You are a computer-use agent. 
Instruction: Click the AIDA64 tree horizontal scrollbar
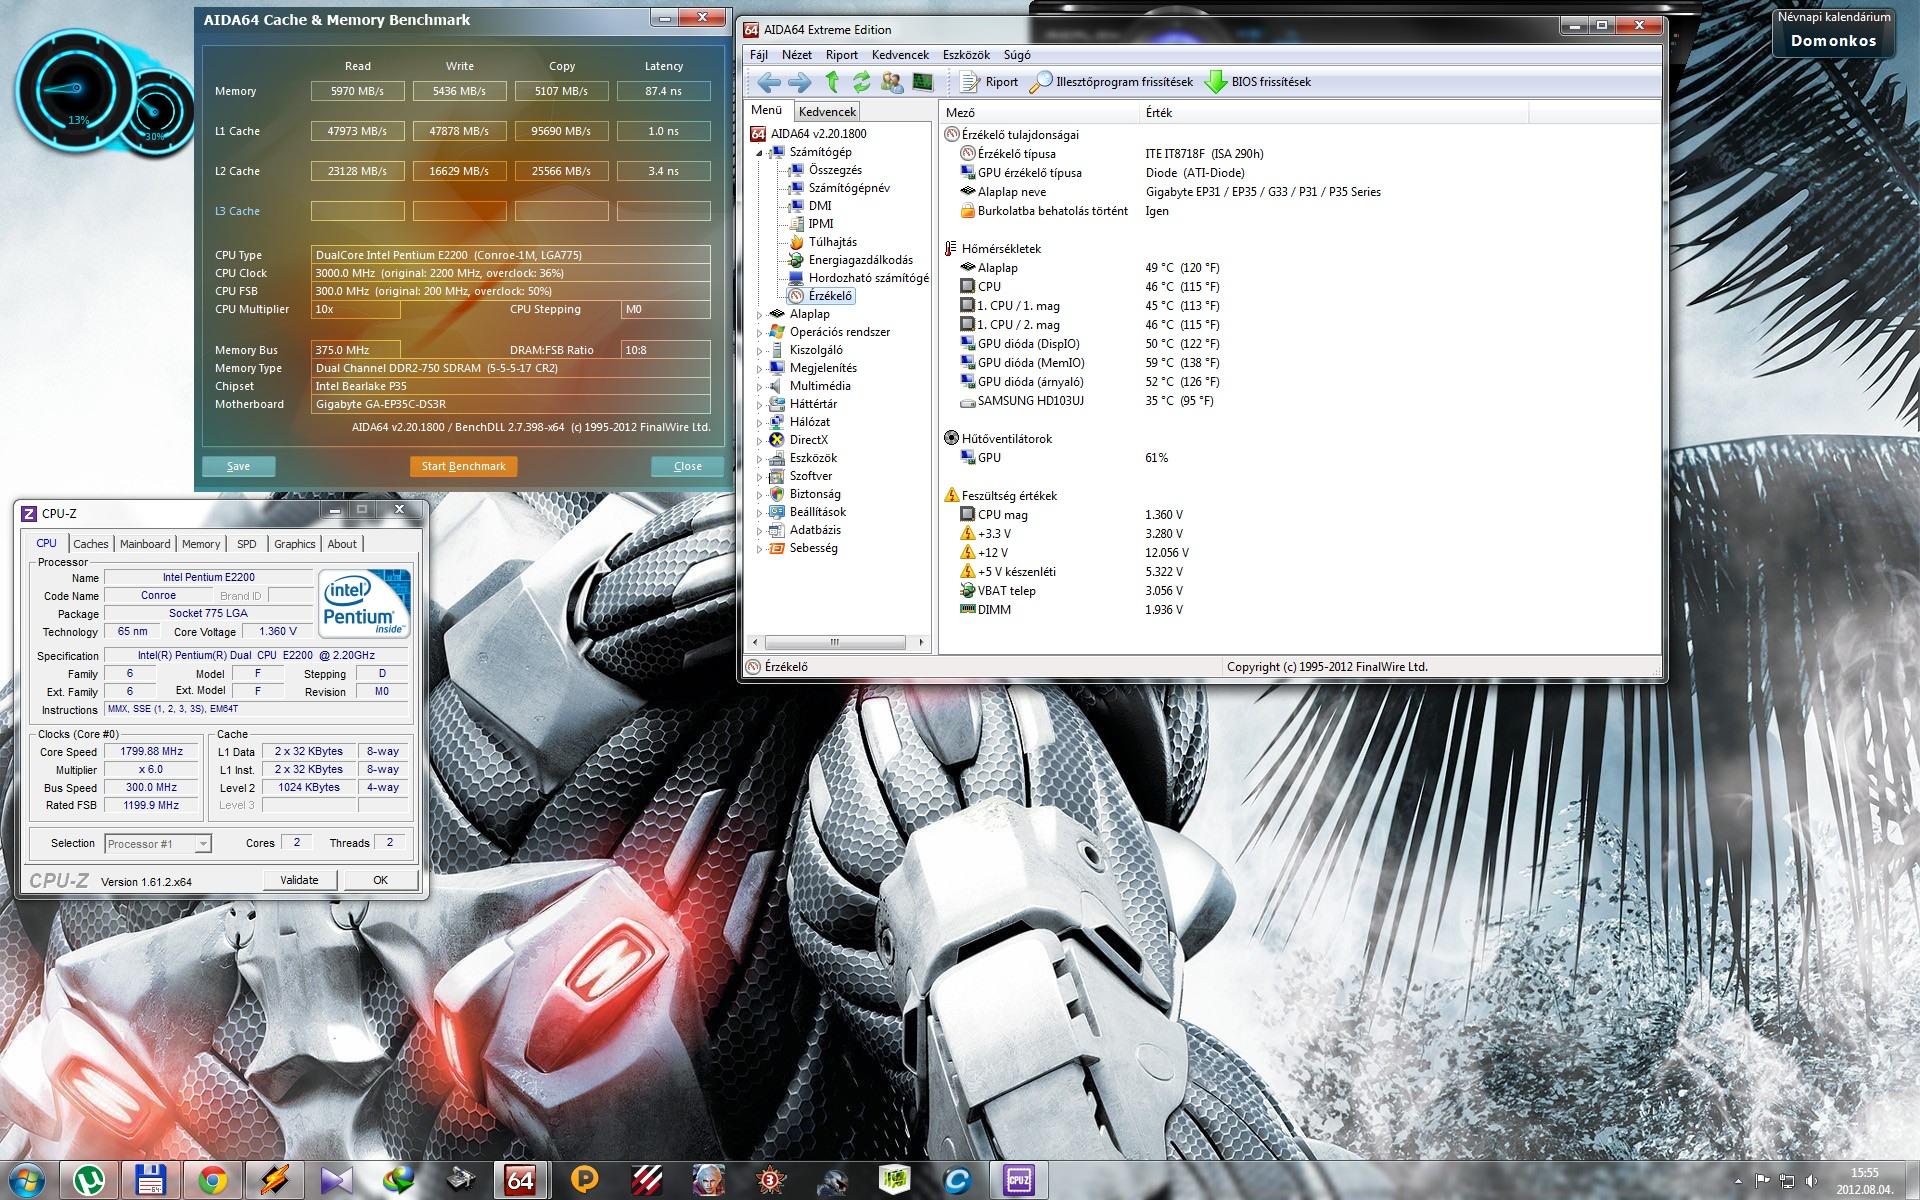pos(837,642)
